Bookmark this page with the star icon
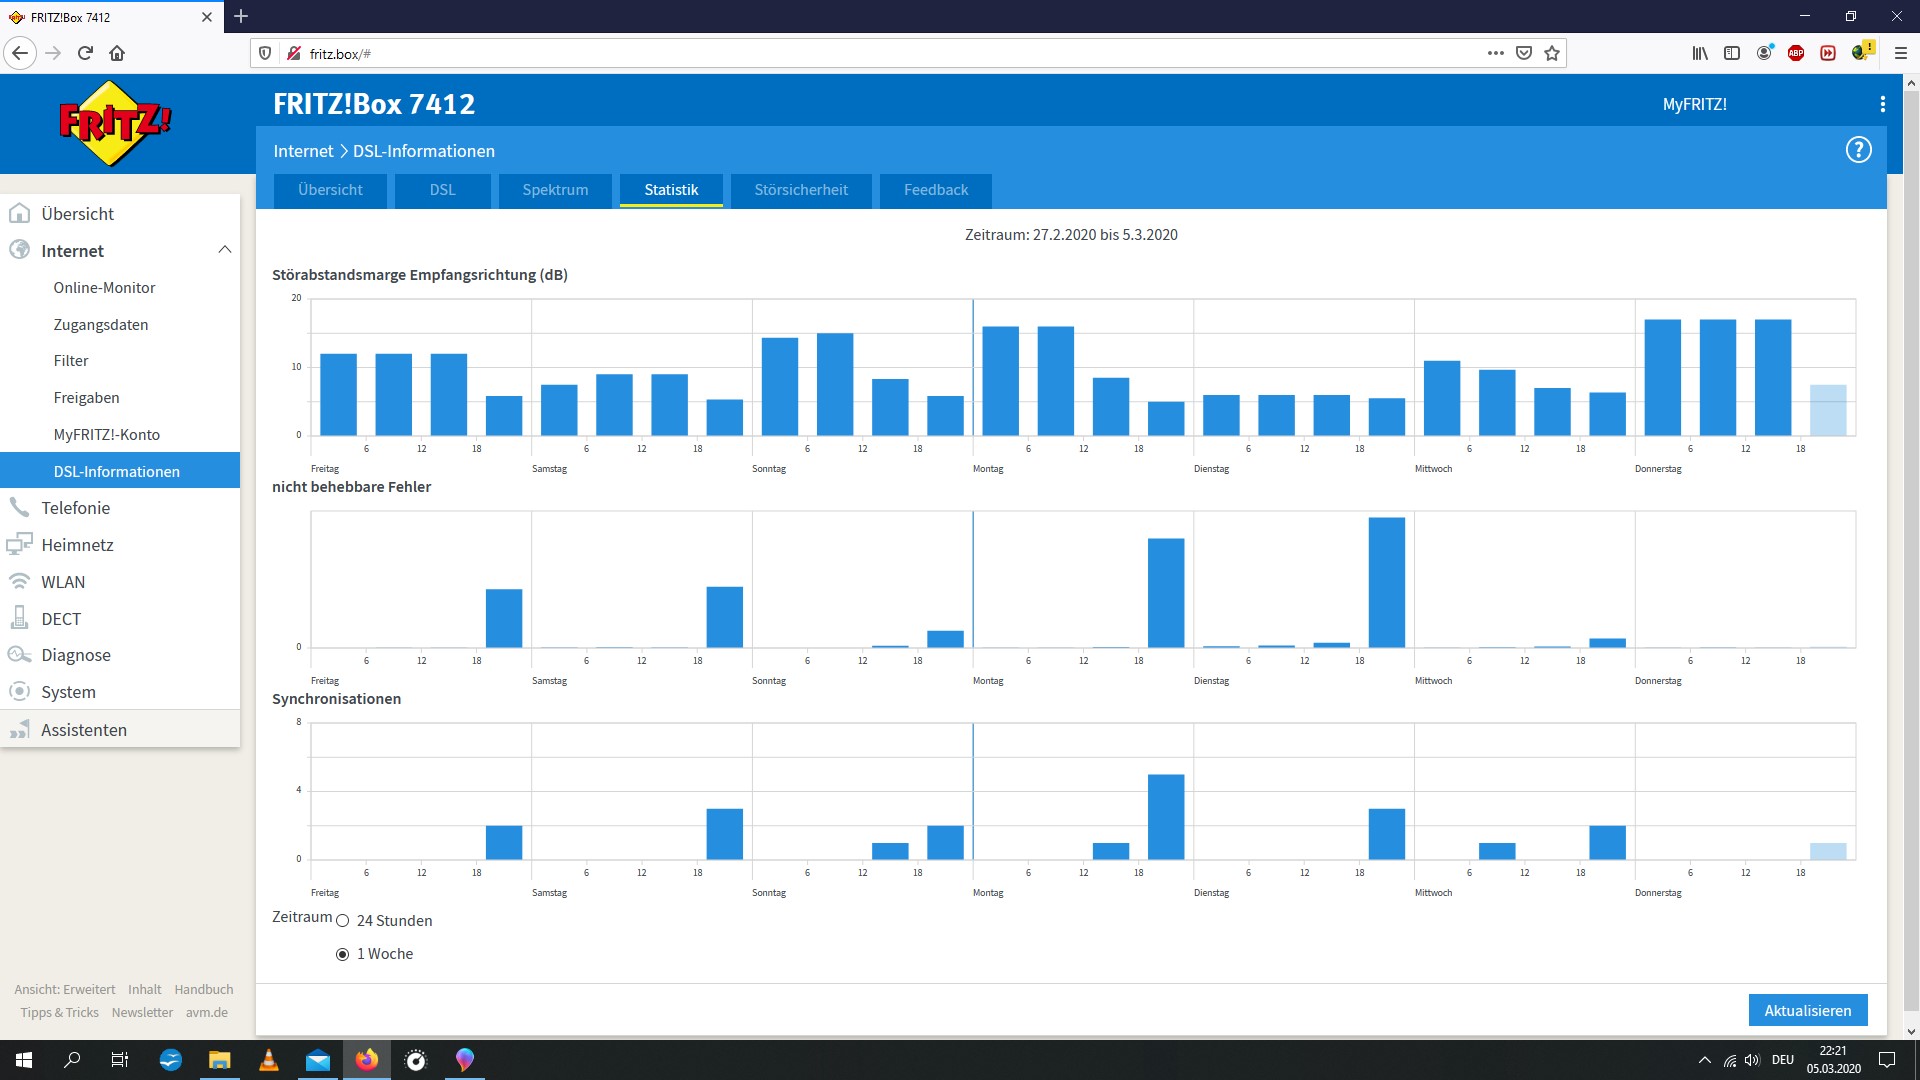Screen dimensions: 1920x1080 pos(1552,53)
